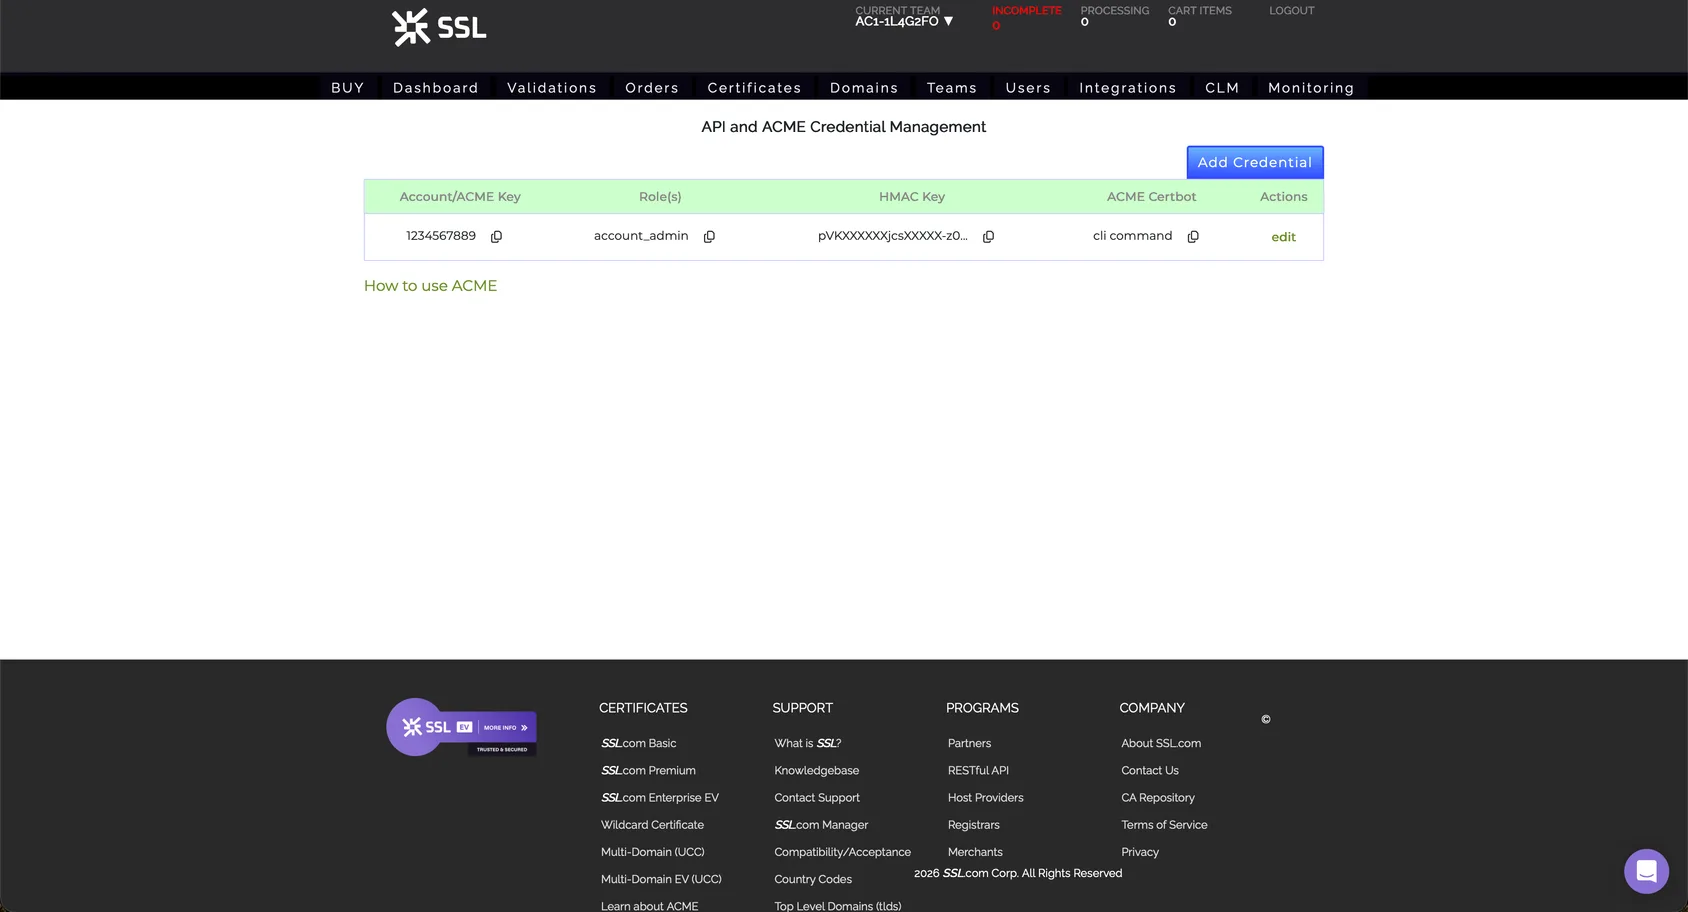Copy the account key 1234567889
The image size is (1688, 912).
coord(496,237)
